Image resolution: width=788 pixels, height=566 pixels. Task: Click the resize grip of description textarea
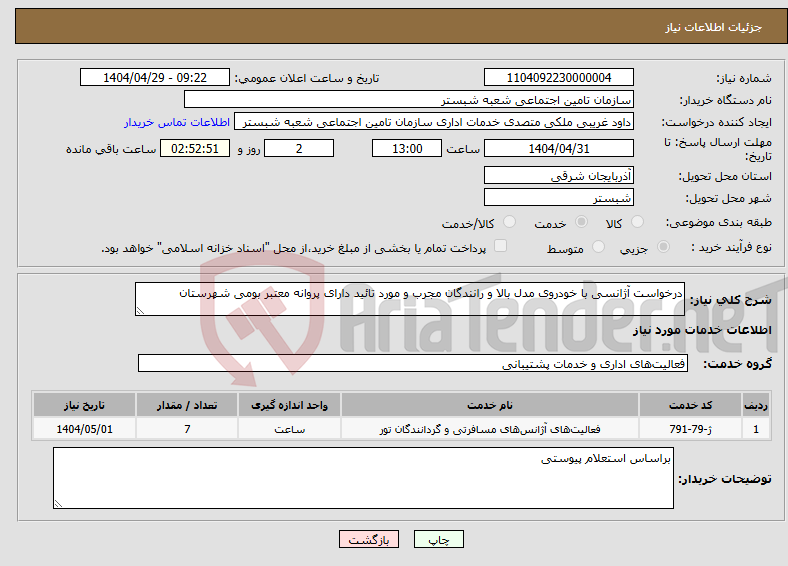point(140,311)
